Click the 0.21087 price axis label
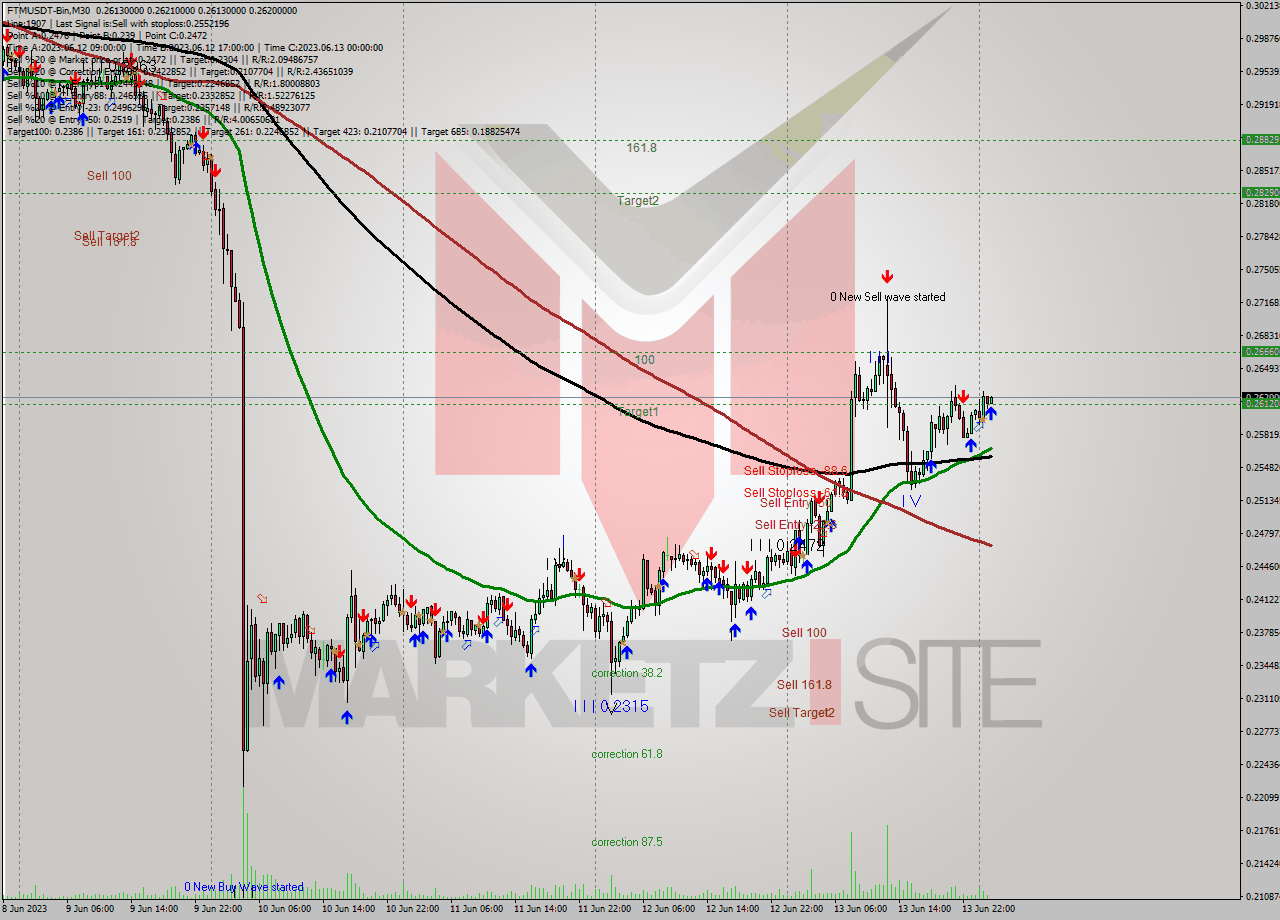This screenshot has width=1280, height=920. pos(1262,897)
